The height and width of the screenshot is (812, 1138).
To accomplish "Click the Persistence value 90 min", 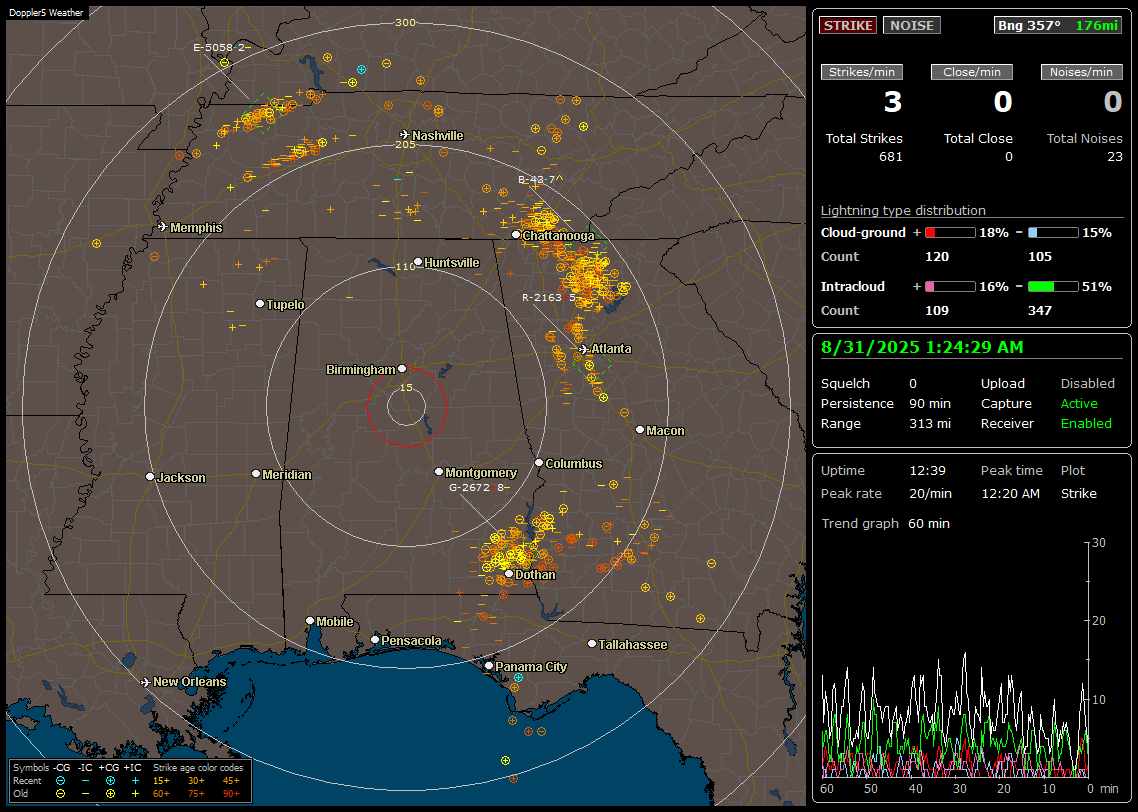I will click(x=930, y=403).
